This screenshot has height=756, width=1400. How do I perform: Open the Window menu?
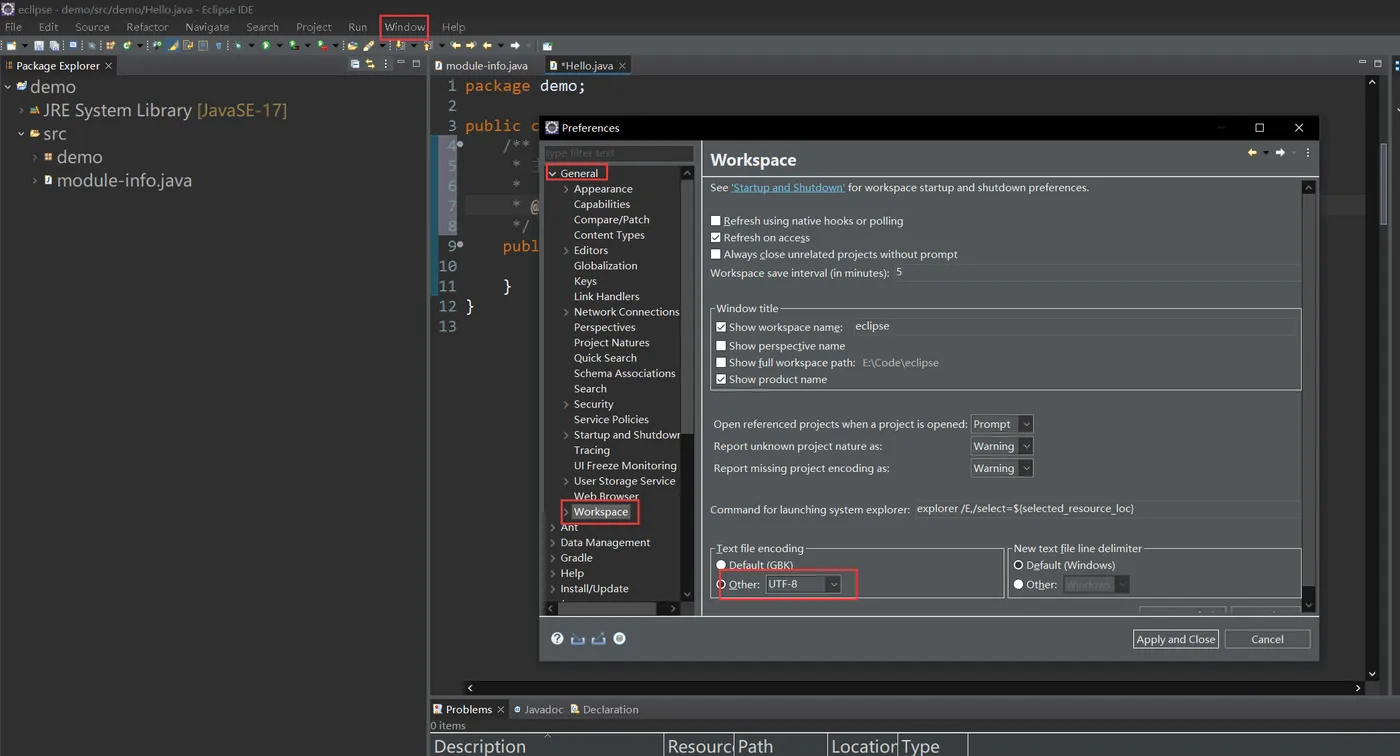pyautogui.click(x=405, y=27)
